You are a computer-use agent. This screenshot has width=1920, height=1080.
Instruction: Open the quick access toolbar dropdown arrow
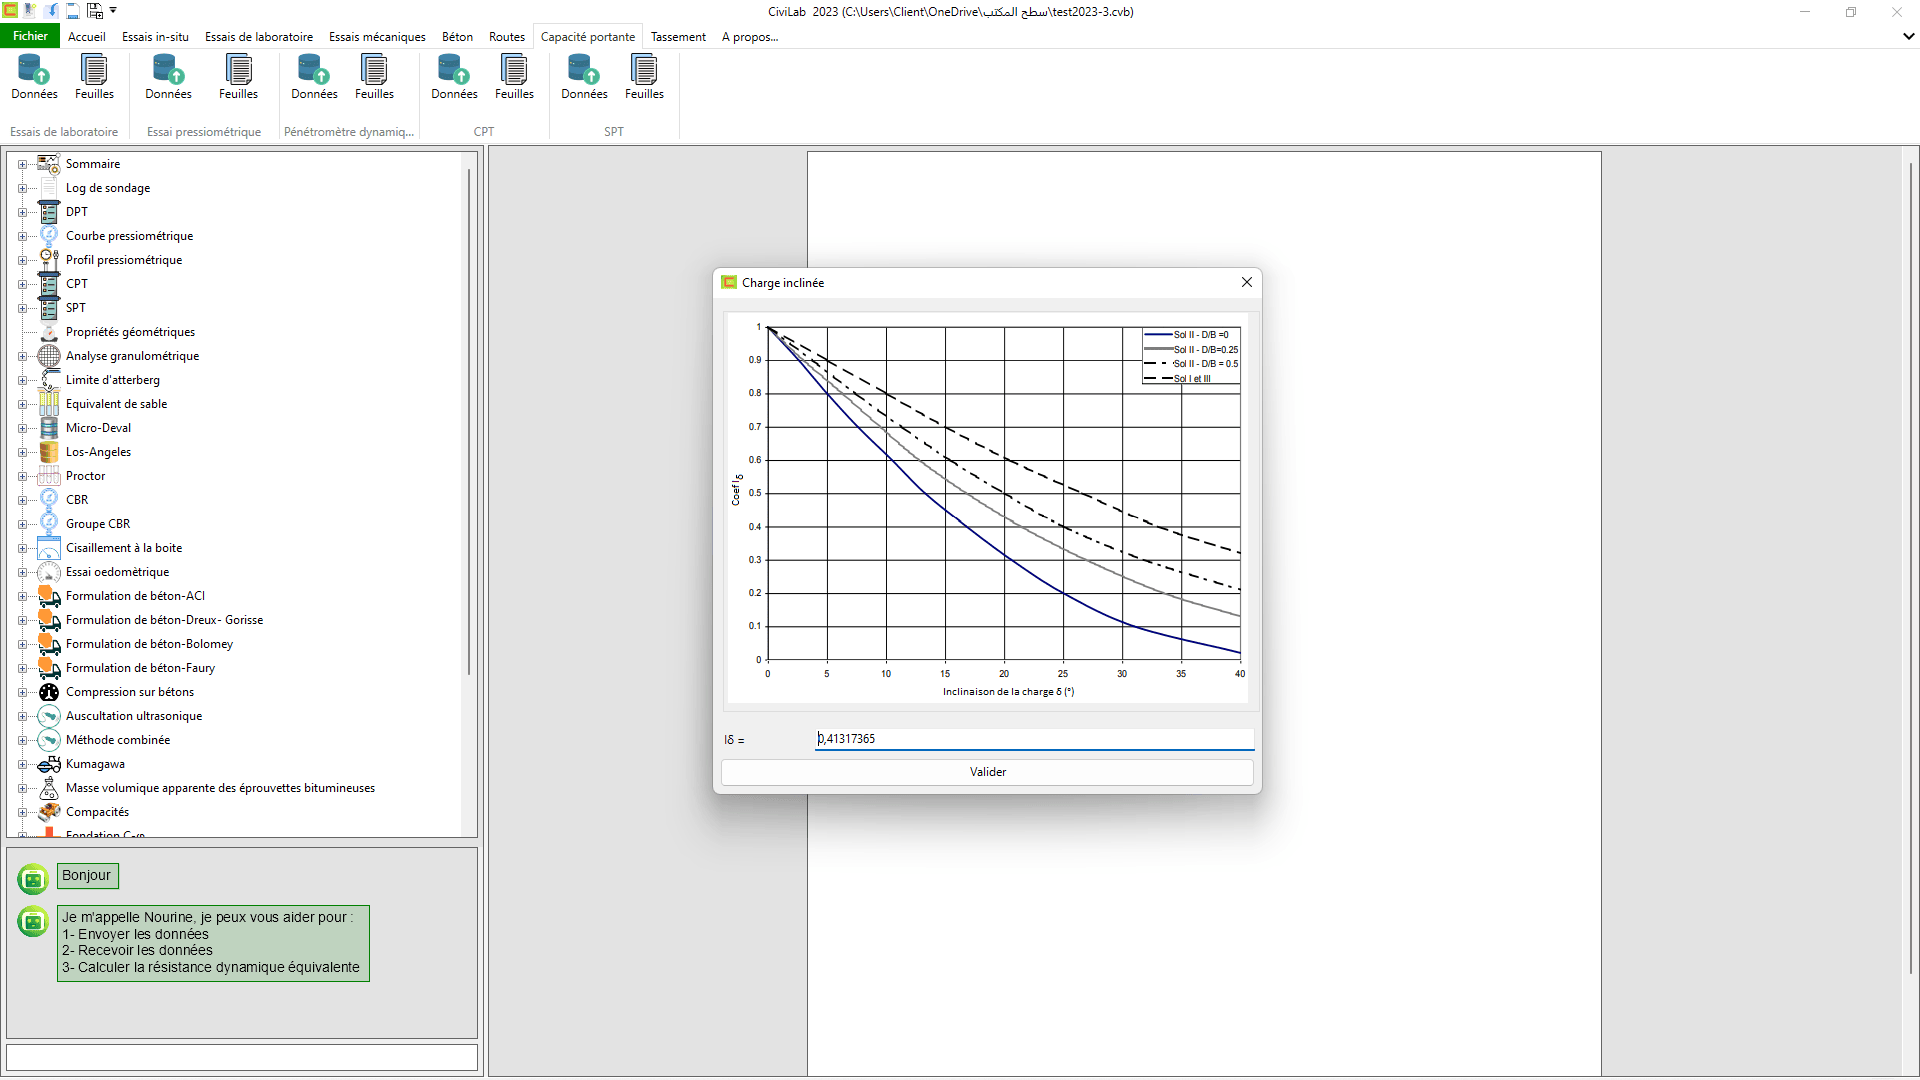tap(113, 11)
